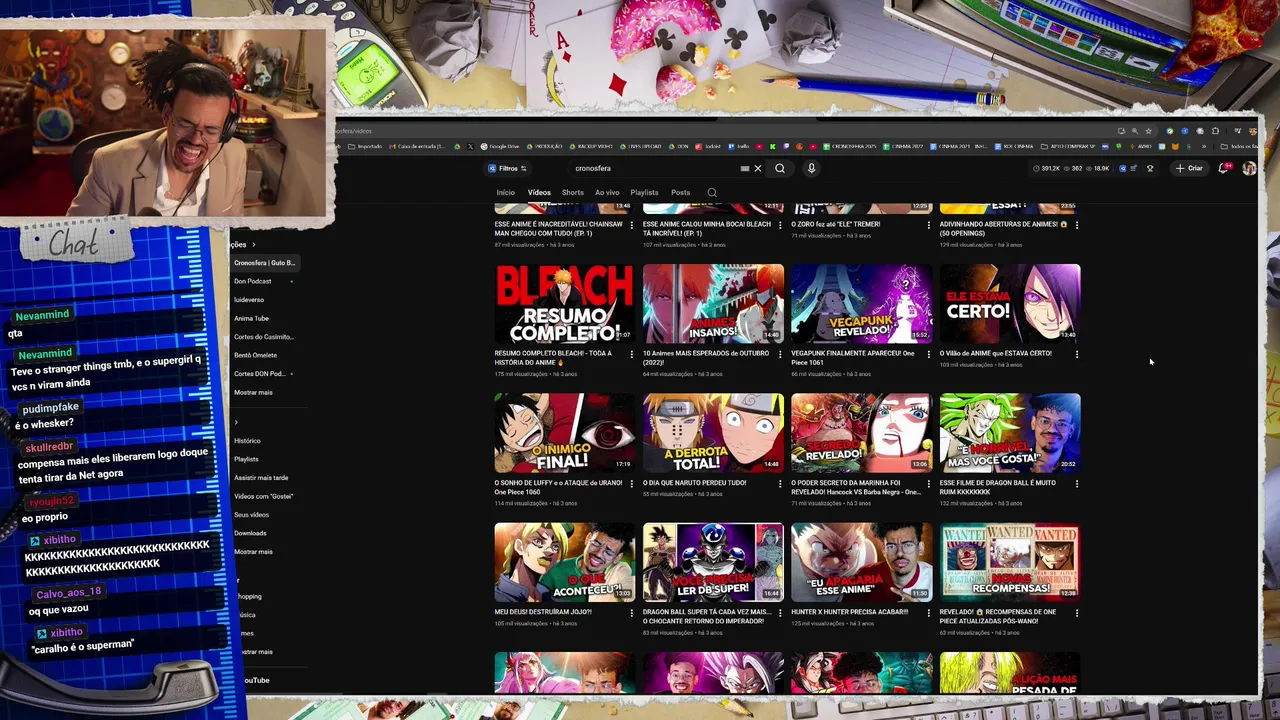Open Vídeos com "Gostei" in sidebar
Screen dimensions: 1280x720
click(x=263, y=496)
